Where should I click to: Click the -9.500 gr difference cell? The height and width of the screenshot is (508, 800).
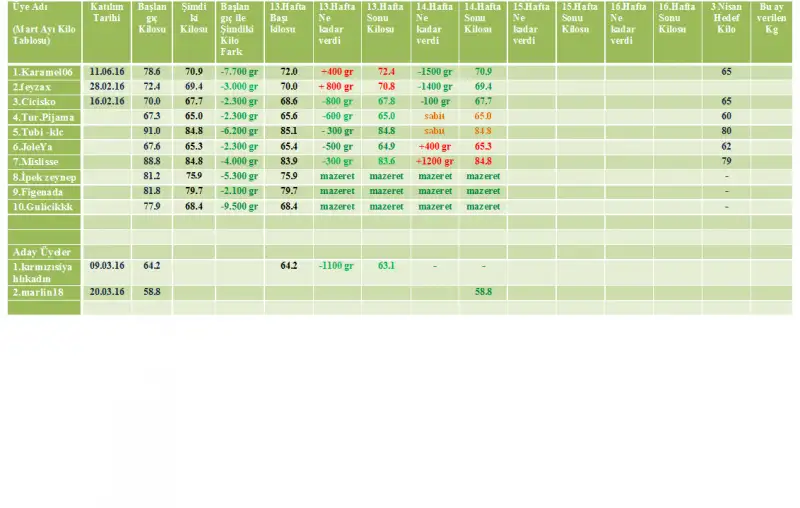pos(240,206)
